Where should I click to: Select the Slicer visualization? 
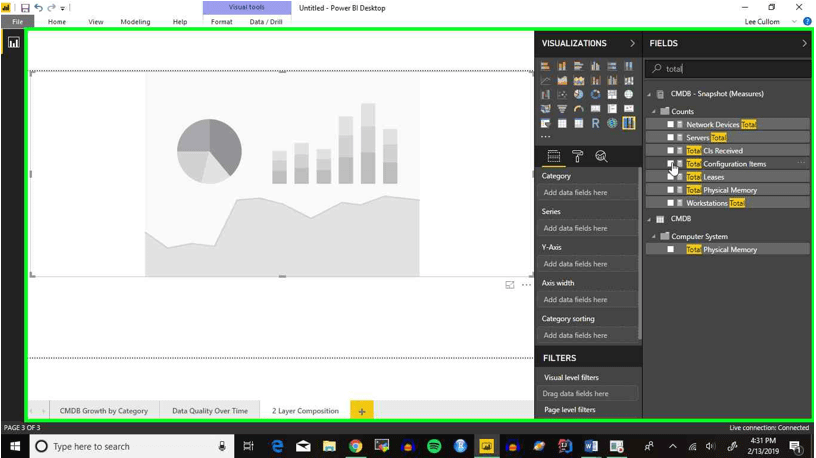coord(545,123)
